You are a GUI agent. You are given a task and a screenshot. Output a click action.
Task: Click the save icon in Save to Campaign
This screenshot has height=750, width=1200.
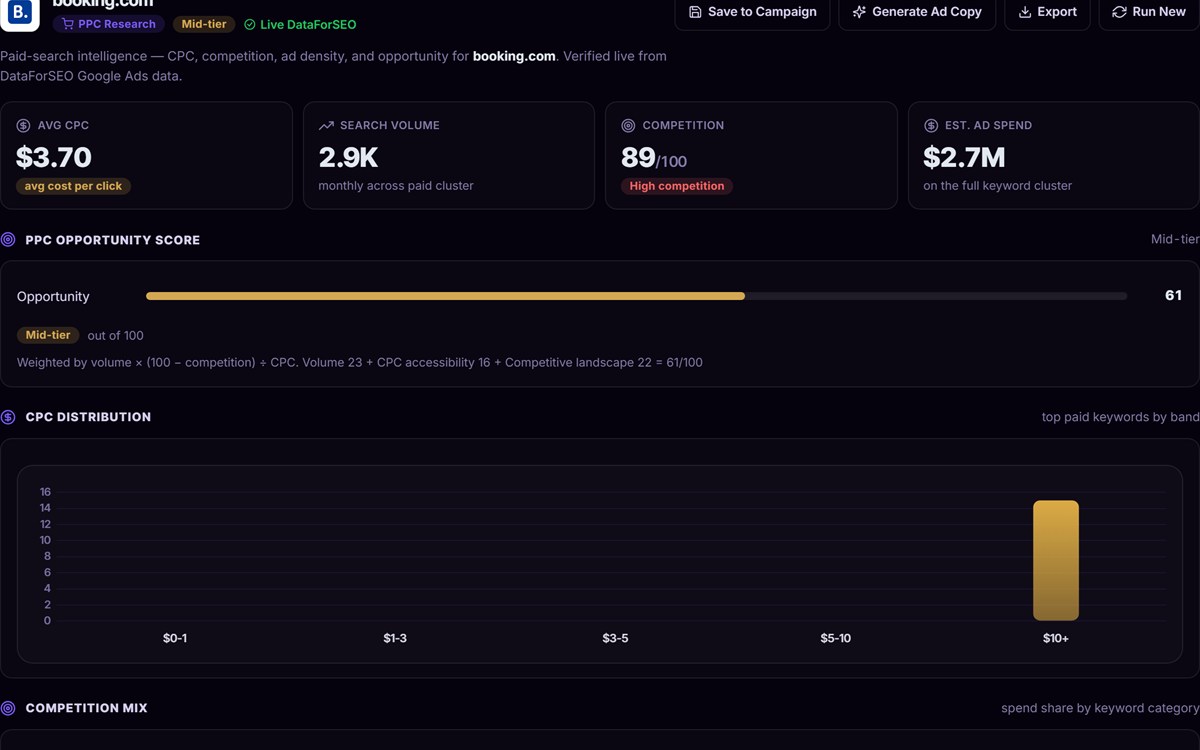pyautogui.click(x=695, y=12)
